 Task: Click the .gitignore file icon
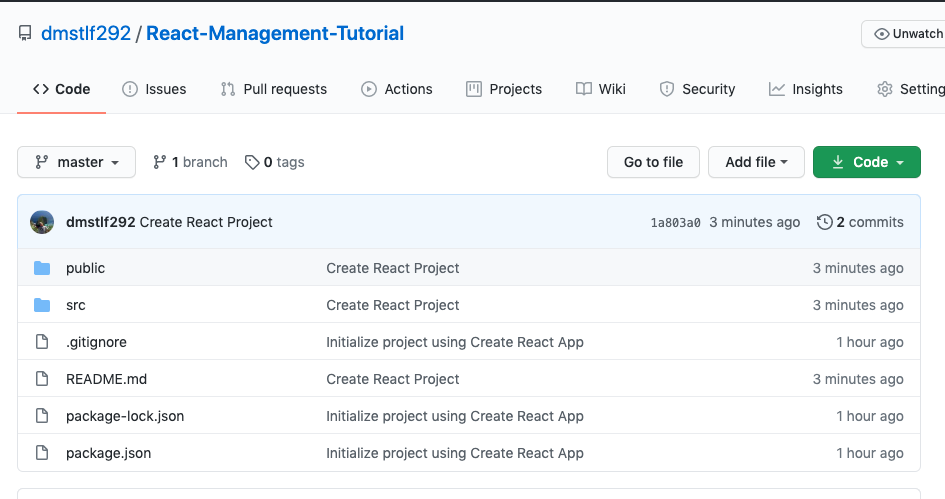[x=42, y=342]
